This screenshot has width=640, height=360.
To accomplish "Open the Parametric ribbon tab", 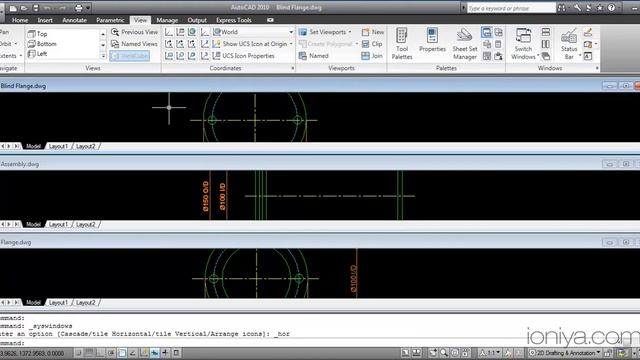I will coord(110,20).
